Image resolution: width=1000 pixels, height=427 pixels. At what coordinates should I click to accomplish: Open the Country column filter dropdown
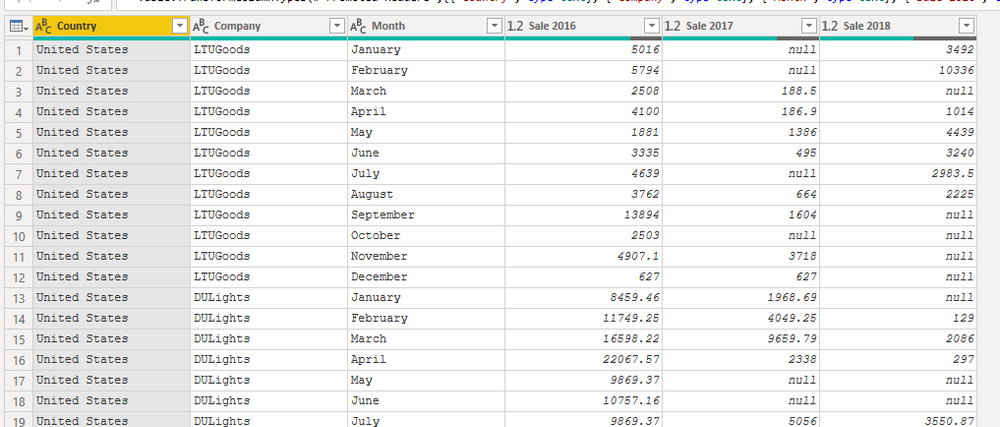point(179,25)
